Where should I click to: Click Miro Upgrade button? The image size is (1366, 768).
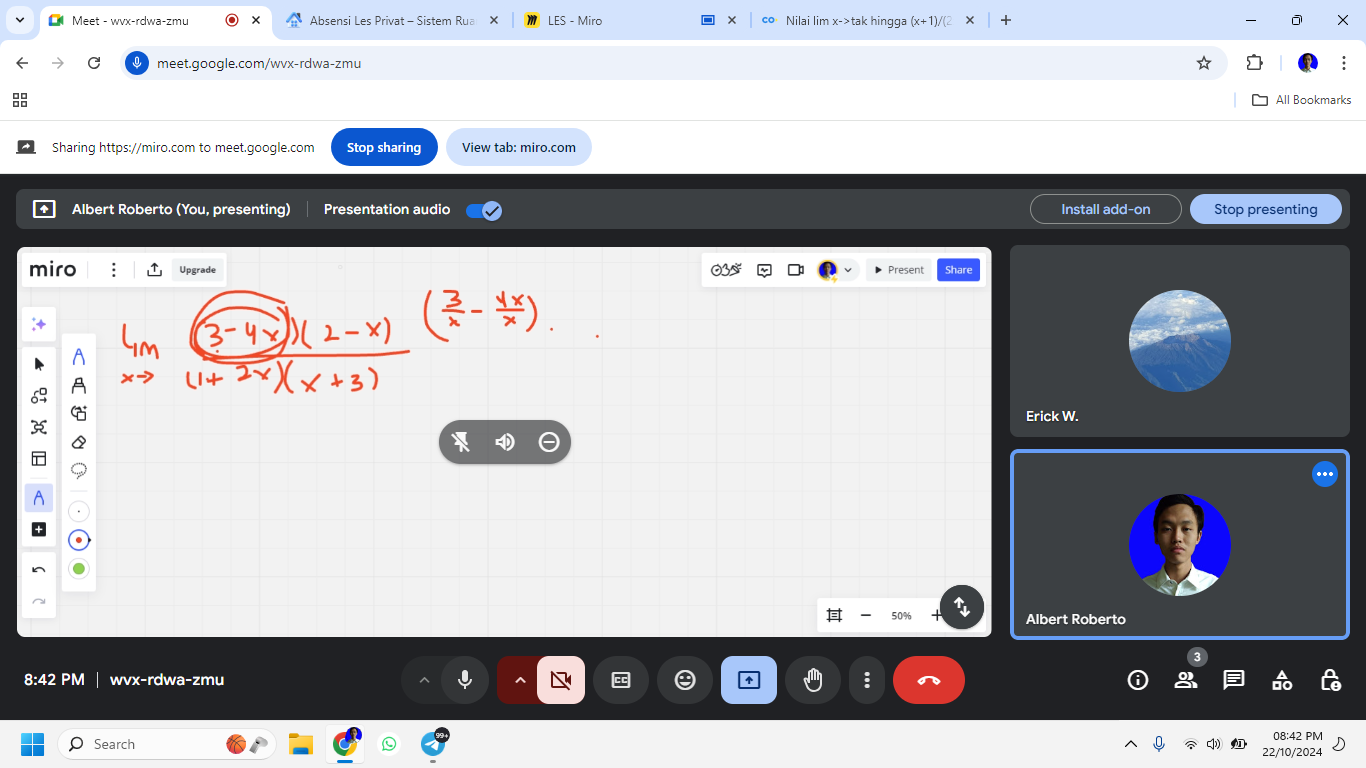(x=198, y=270)
